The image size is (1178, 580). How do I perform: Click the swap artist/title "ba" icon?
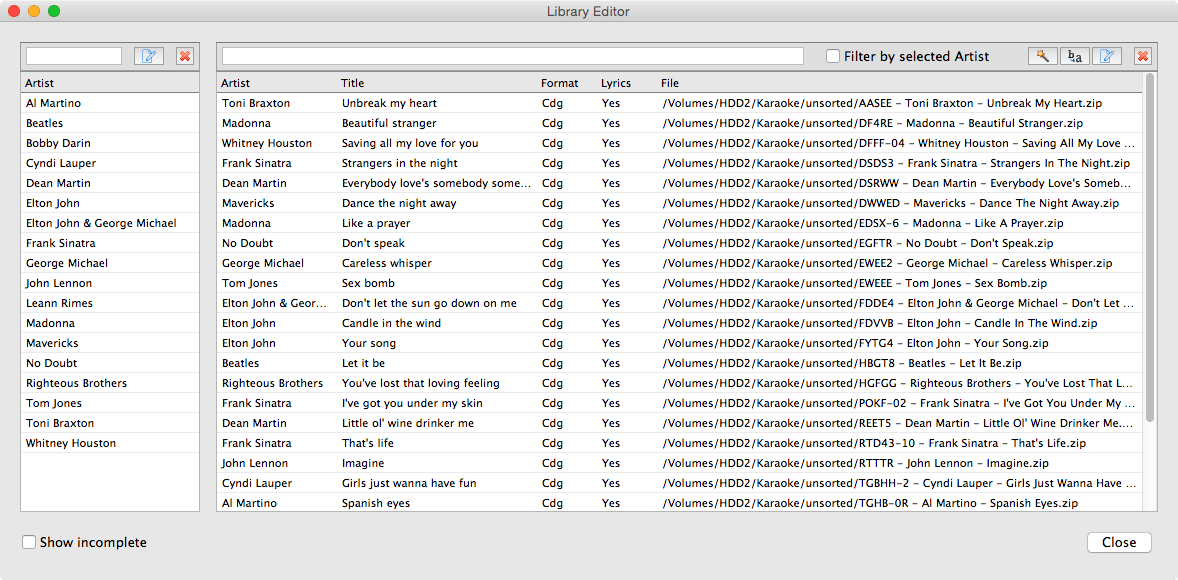[x=1074, y=56]
